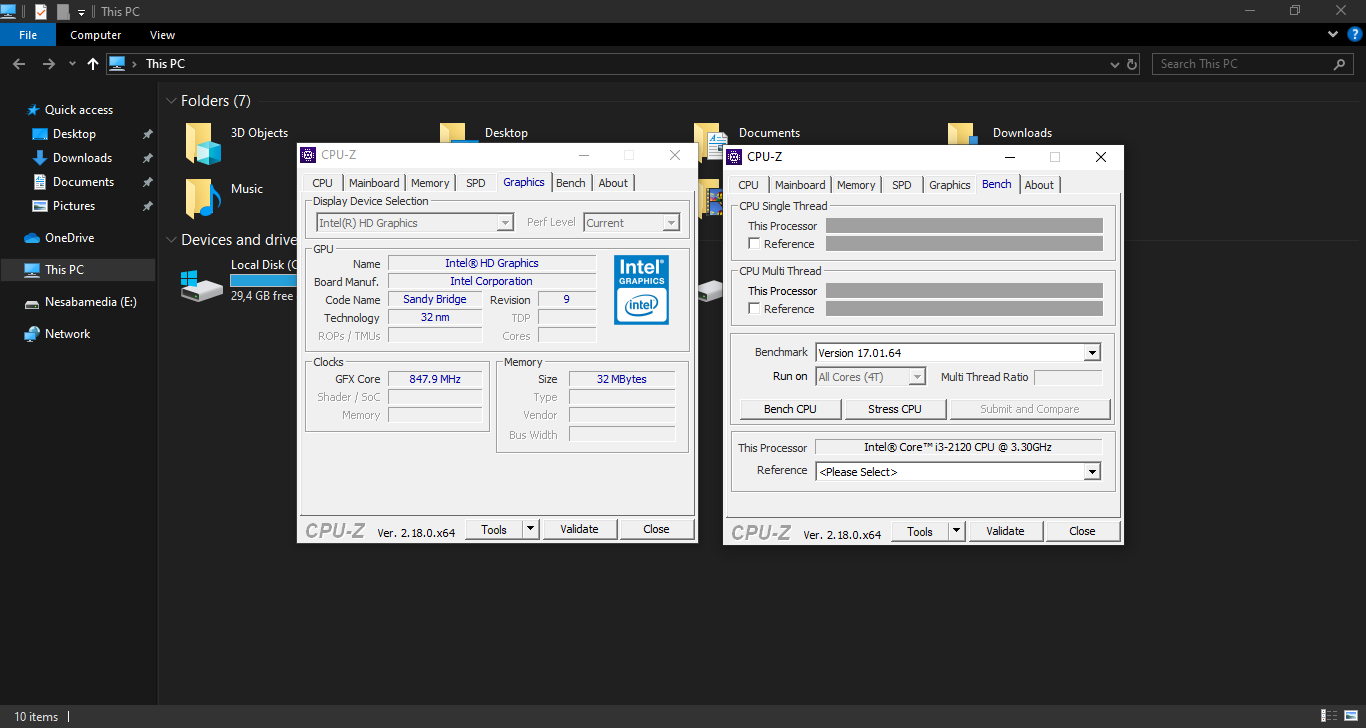Collapse the Folders (7) section
The image size is (1366, 728).
(x=171, y=101)
